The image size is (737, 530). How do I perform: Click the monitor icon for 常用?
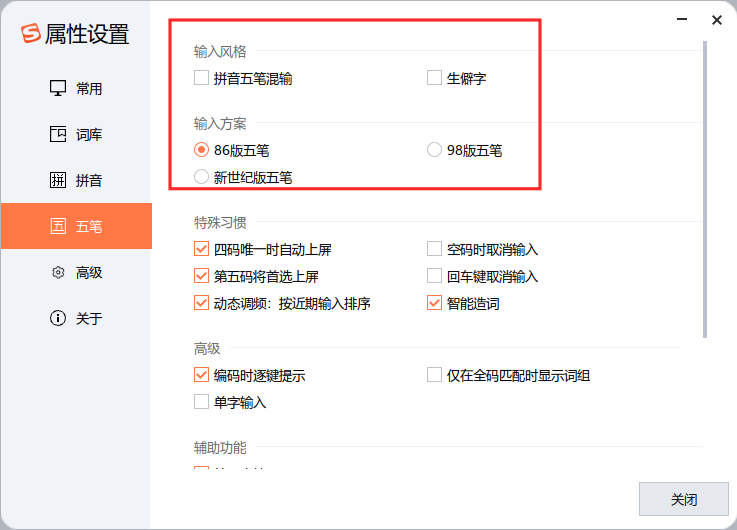tap(58, 88)
